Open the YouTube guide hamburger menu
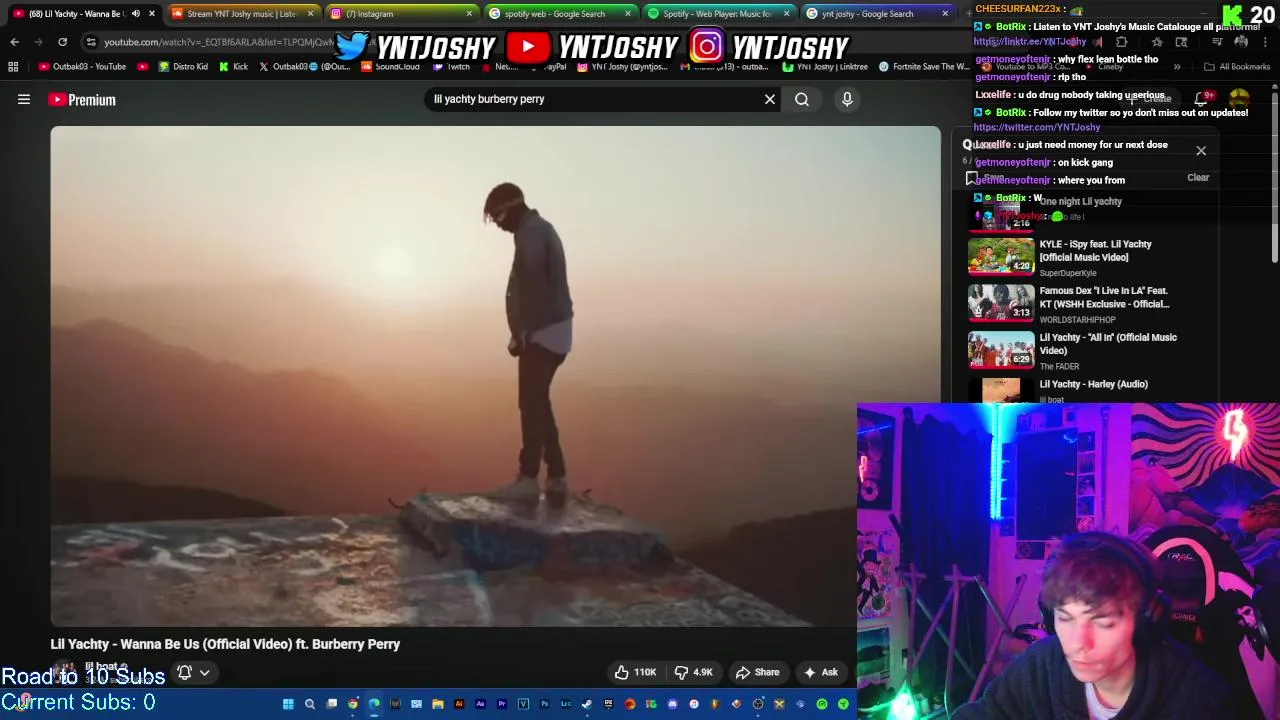Viewport: 1280px width, 720px height. point(24,100)
